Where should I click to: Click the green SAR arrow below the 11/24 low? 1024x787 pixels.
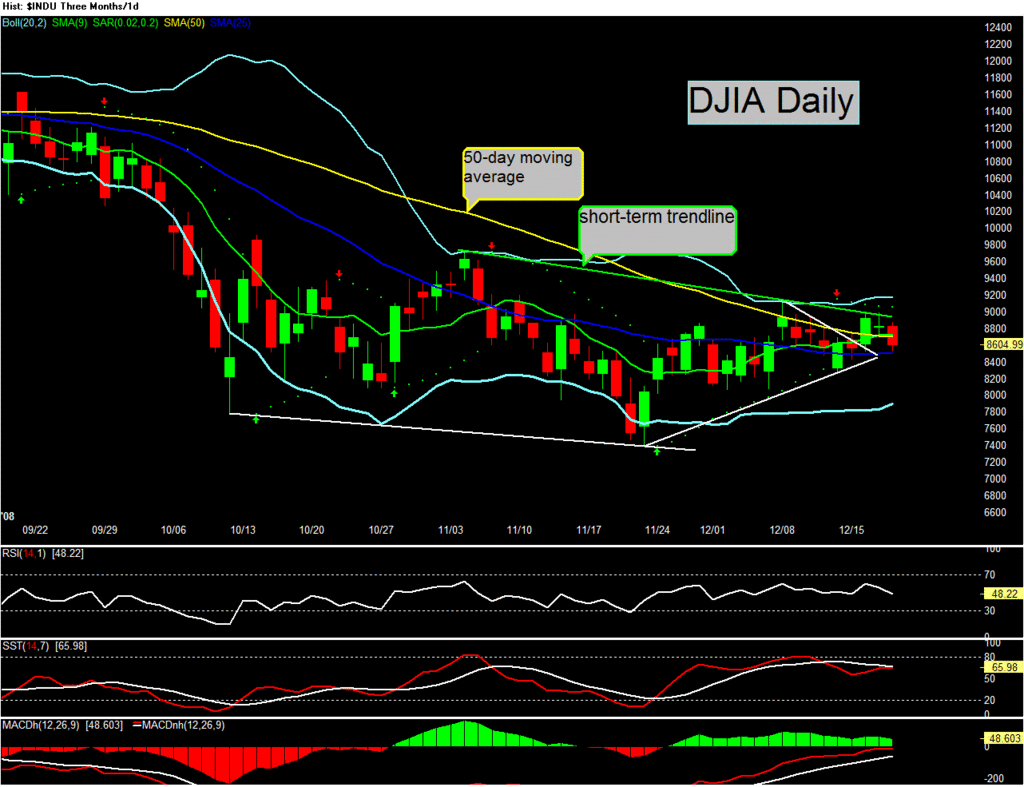pos(657,451)
